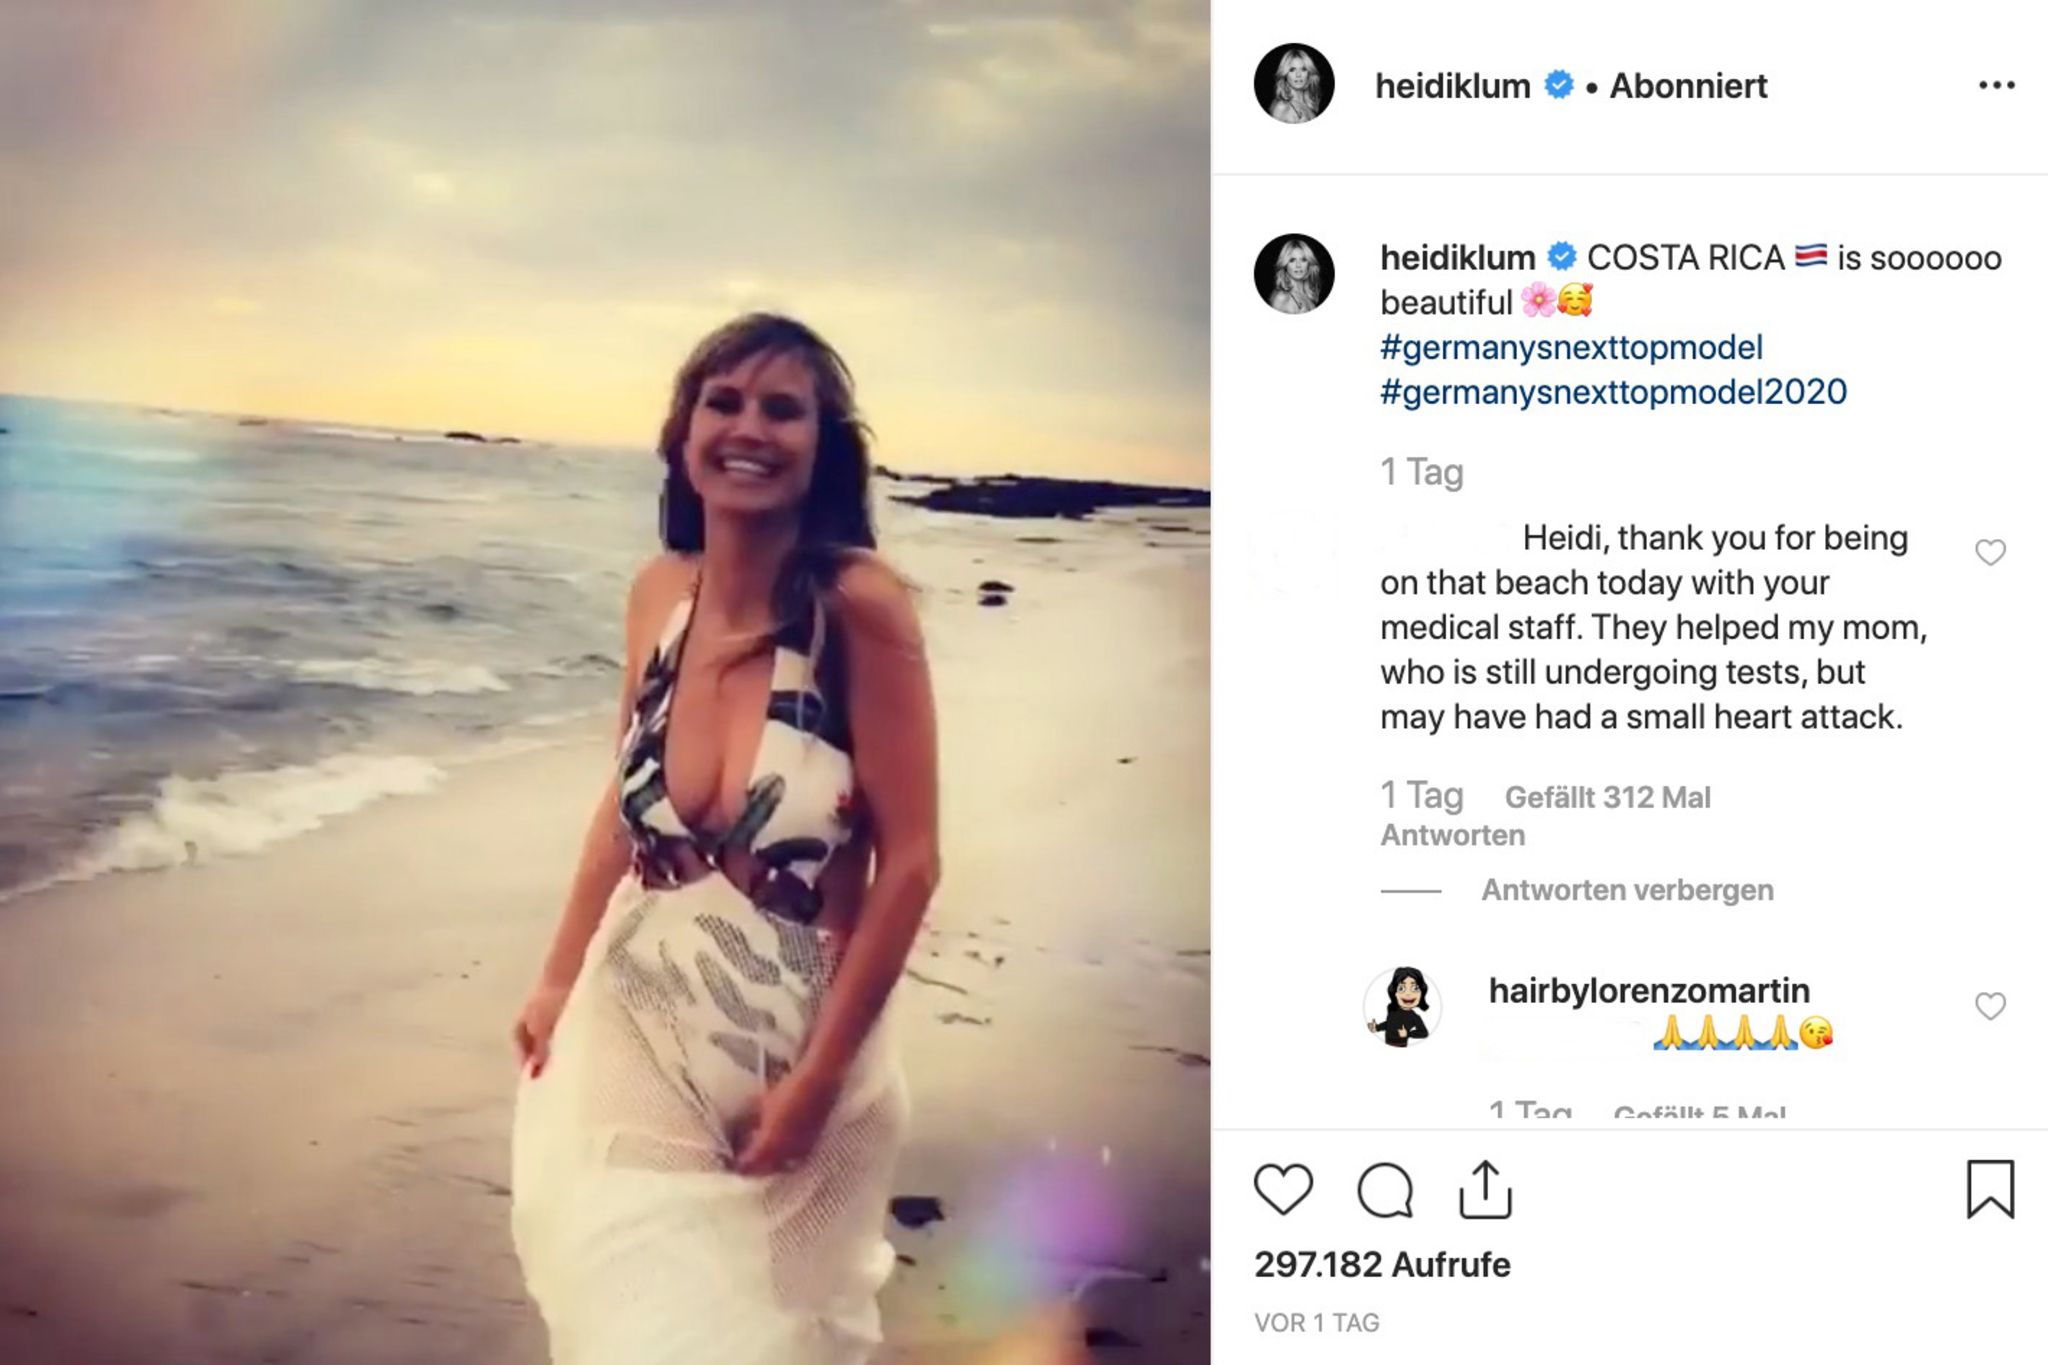Open hashtag #germanysnexttopmodel
Viewport: 2048px width, 1365px height.
coord(1571,347)
